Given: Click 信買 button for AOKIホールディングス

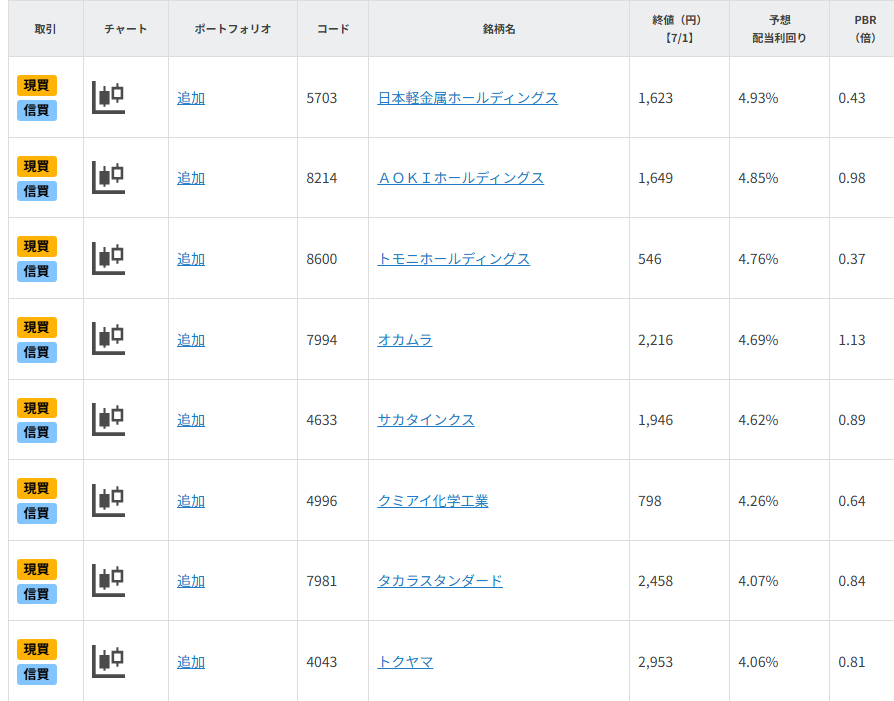Looking at the screenshot, I should click(37, 191).
